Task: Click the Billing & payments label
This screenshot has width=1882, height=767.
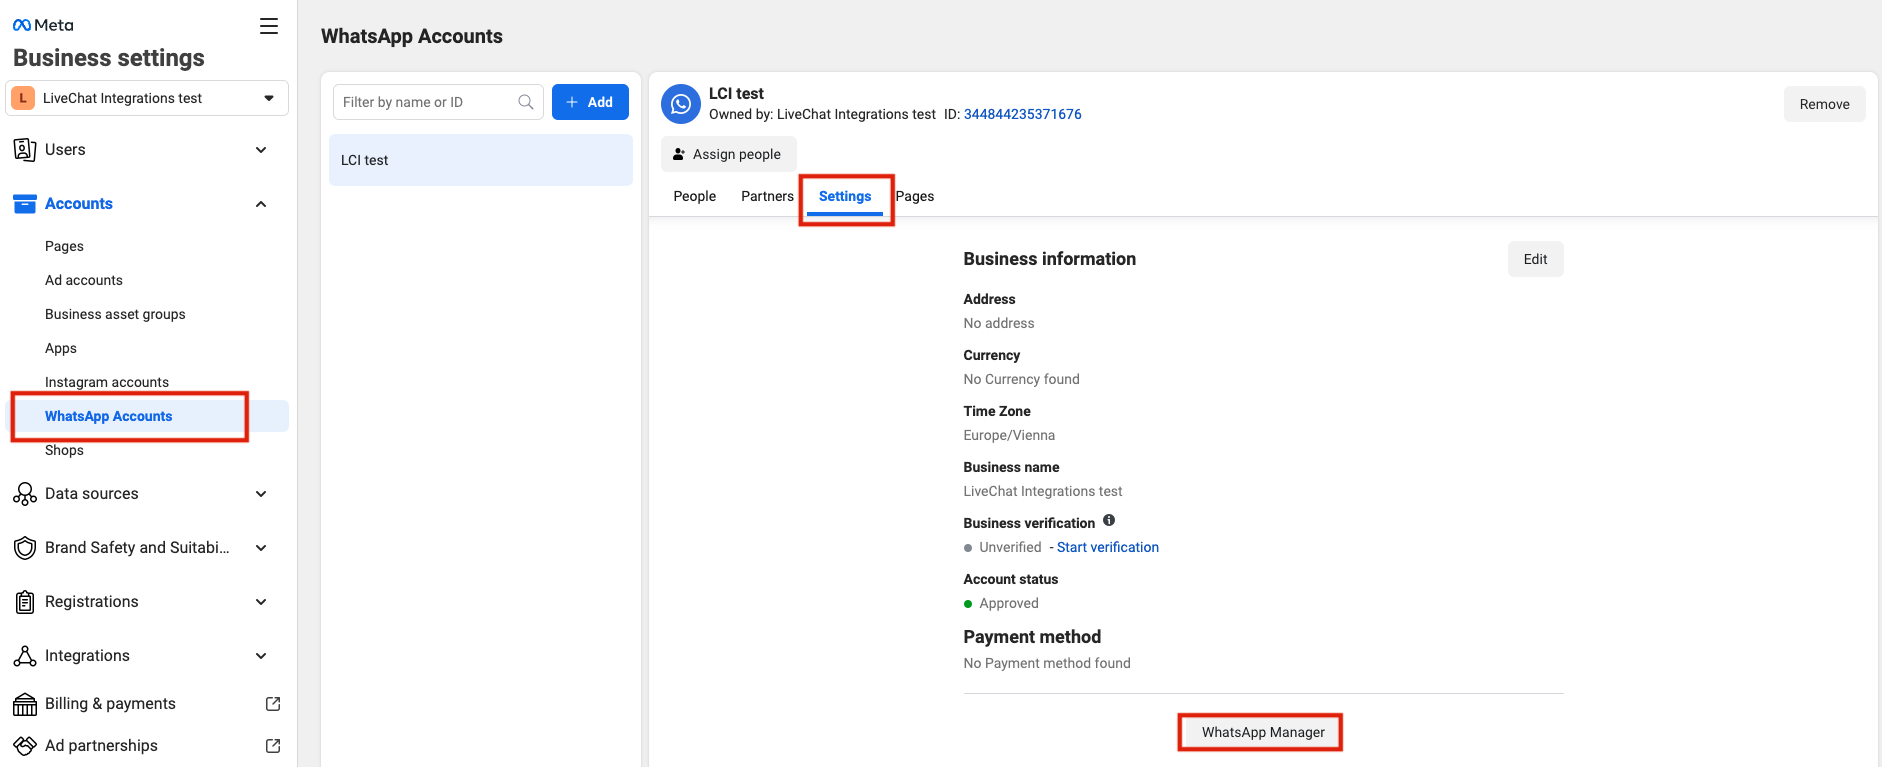Action: (x=110, y=704)
